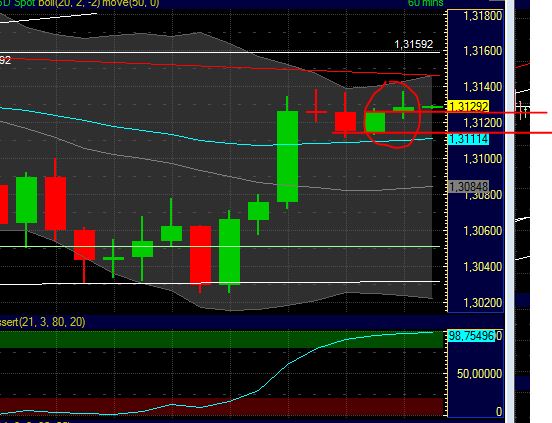552x423 pixels.
Task: Click the cyan 98,75496 oscillator value tag
Action: coord(471,336)
